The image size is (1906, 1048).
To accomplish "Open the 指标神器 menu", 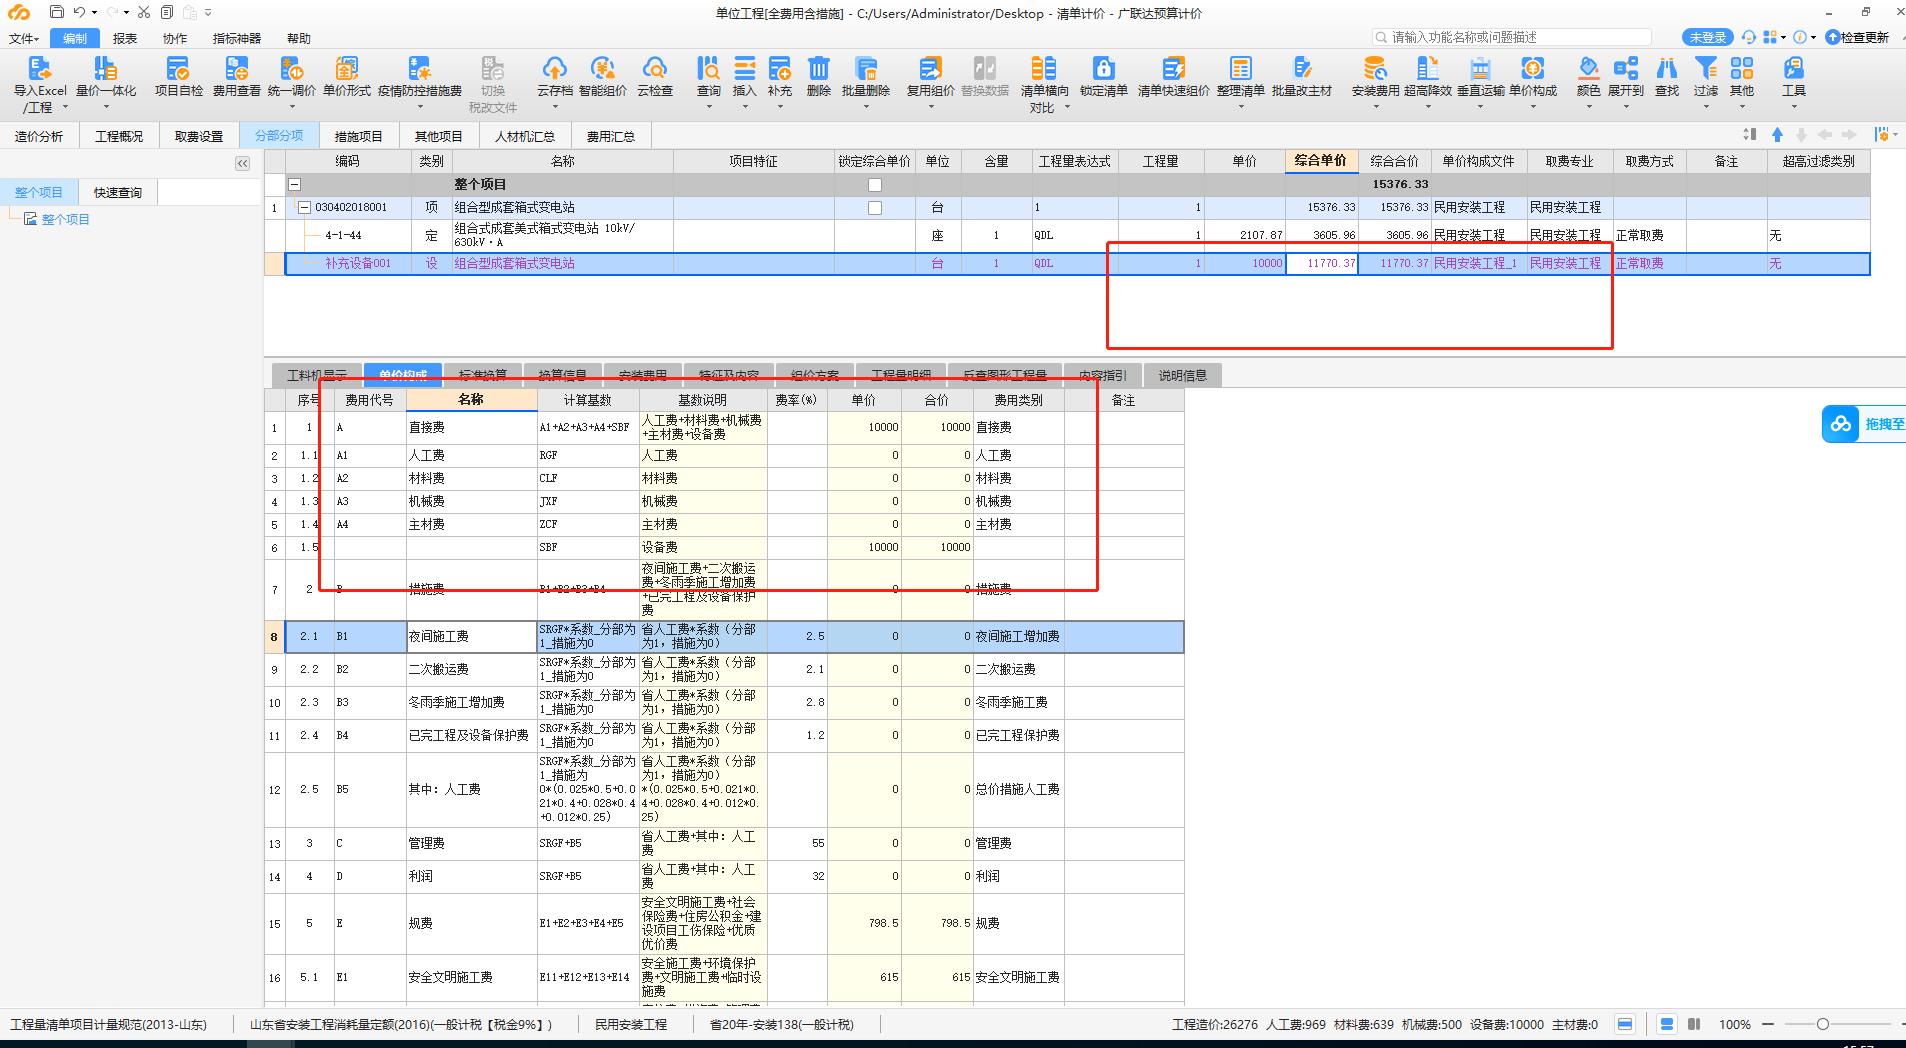I will tap(237, 38).
